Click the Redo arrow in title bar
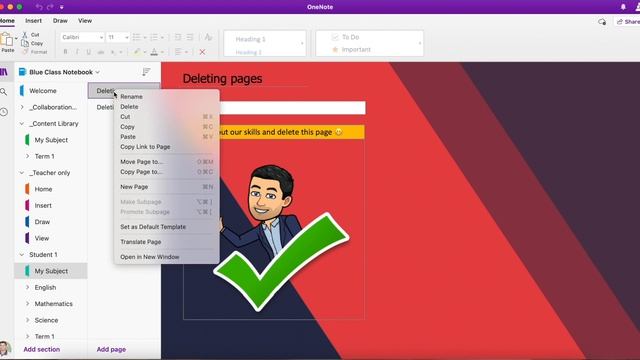 pyautogui.click(x=50, y=7)
